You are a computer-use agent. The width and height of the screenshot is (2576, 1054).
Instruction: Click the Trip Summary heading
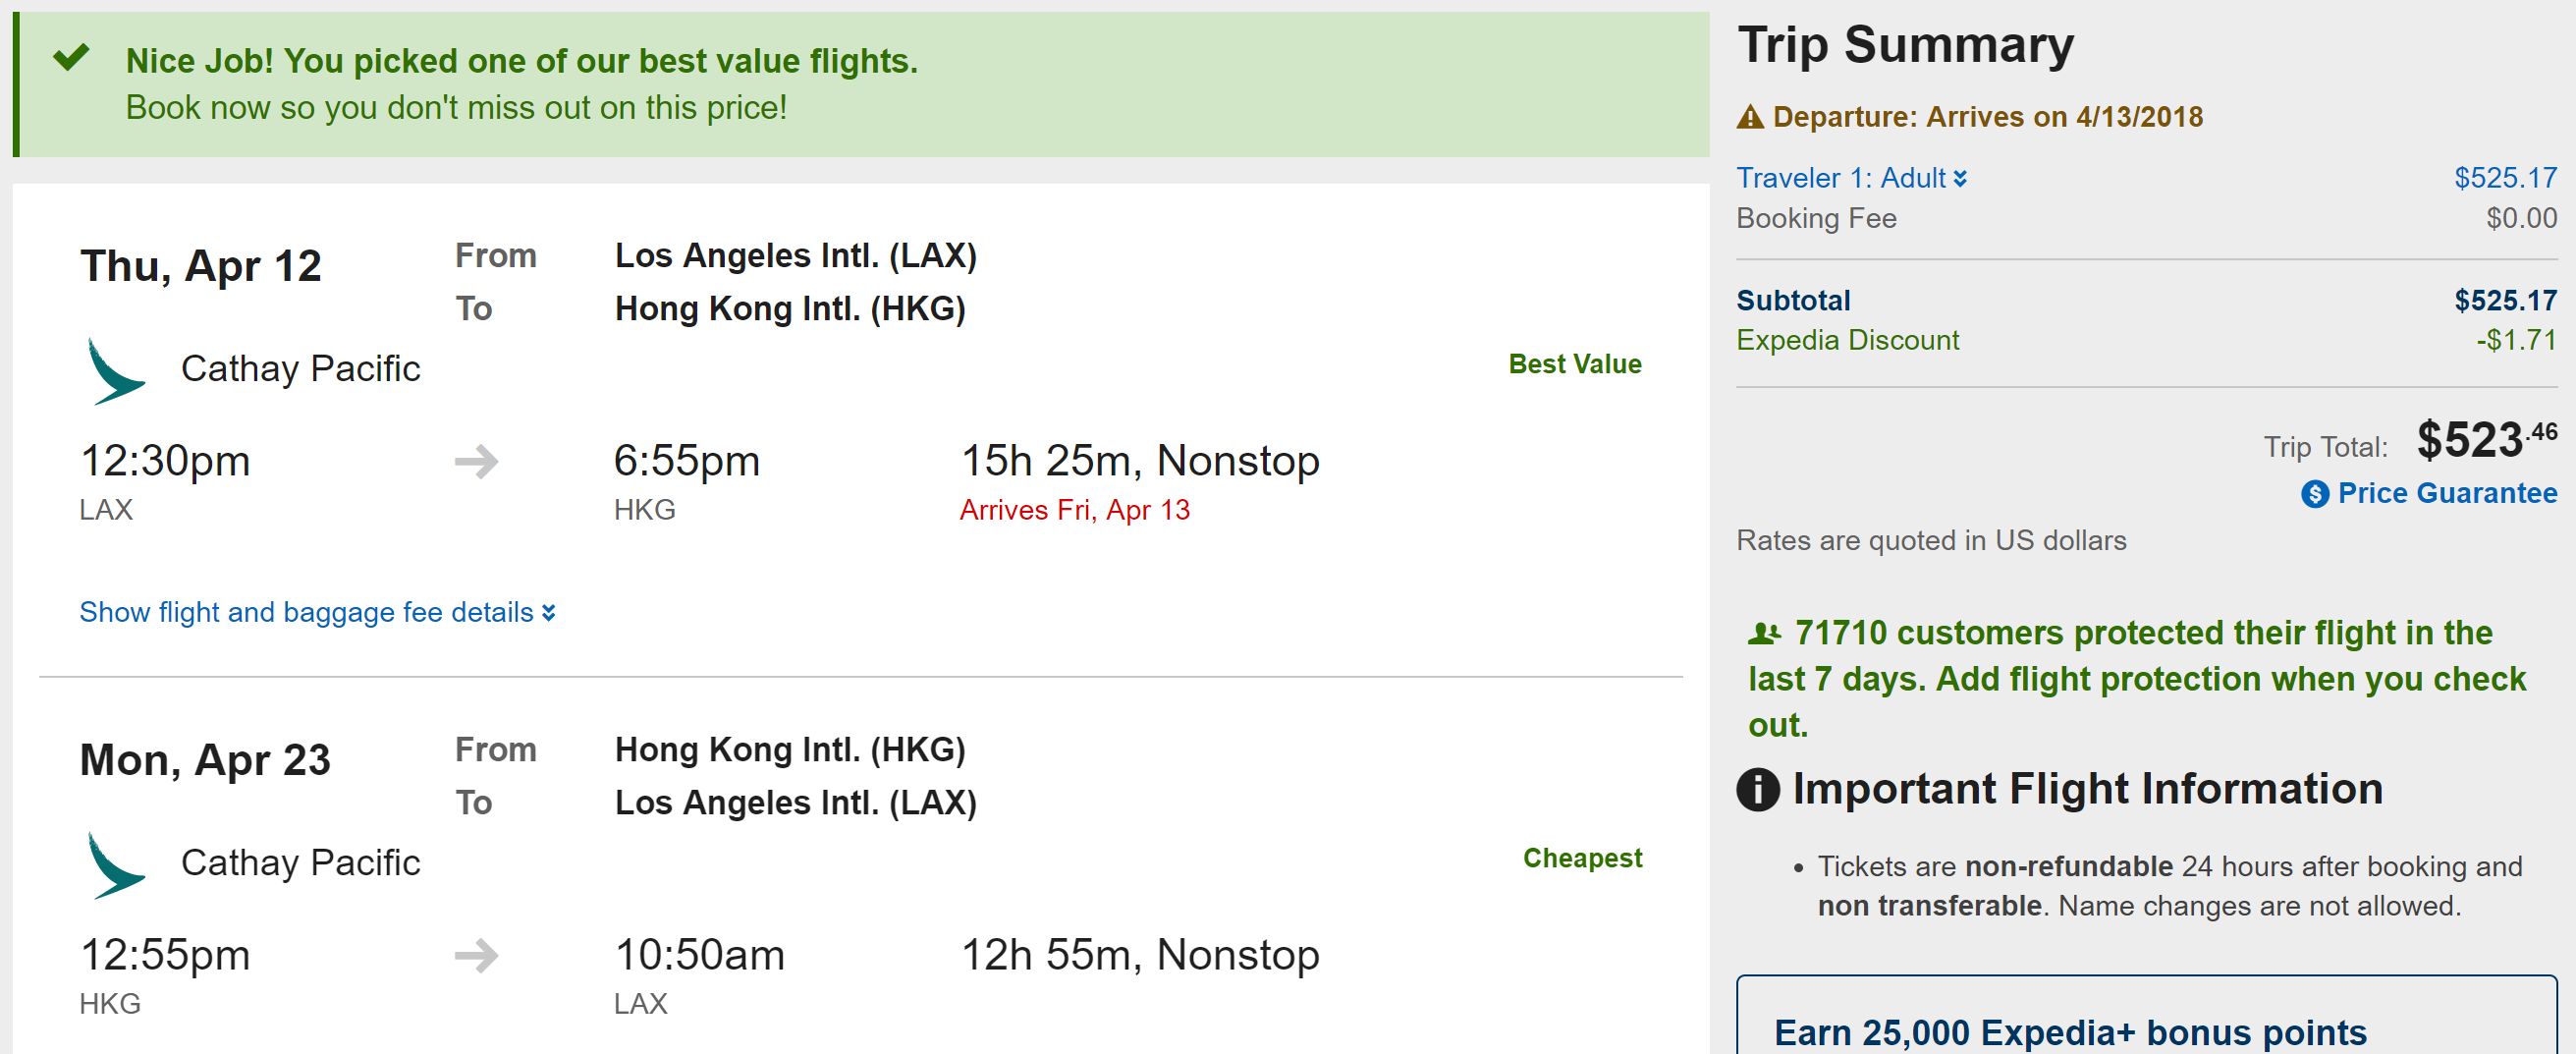pyautogui.click(x=1905, y=45)
